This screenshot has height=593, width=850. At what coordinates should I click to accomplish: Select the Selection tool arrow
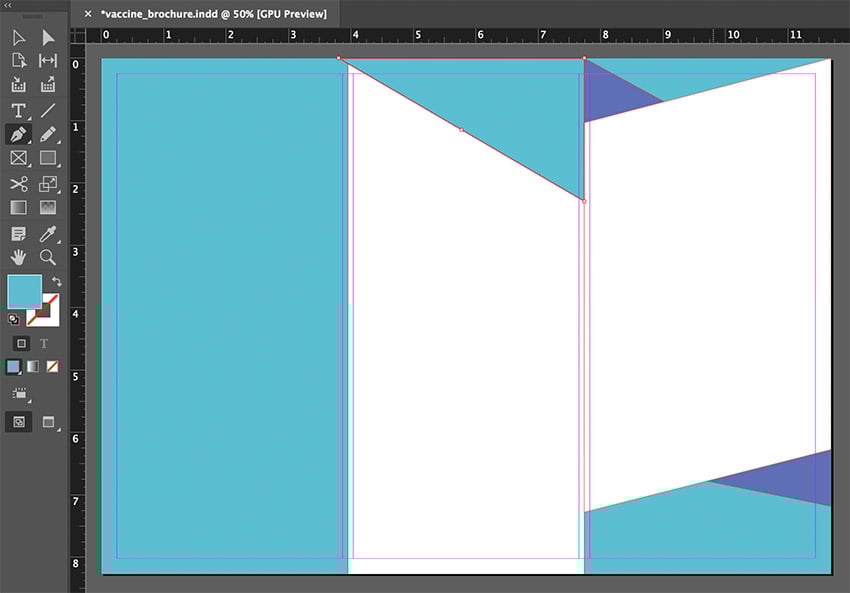[x=18, y=38]
